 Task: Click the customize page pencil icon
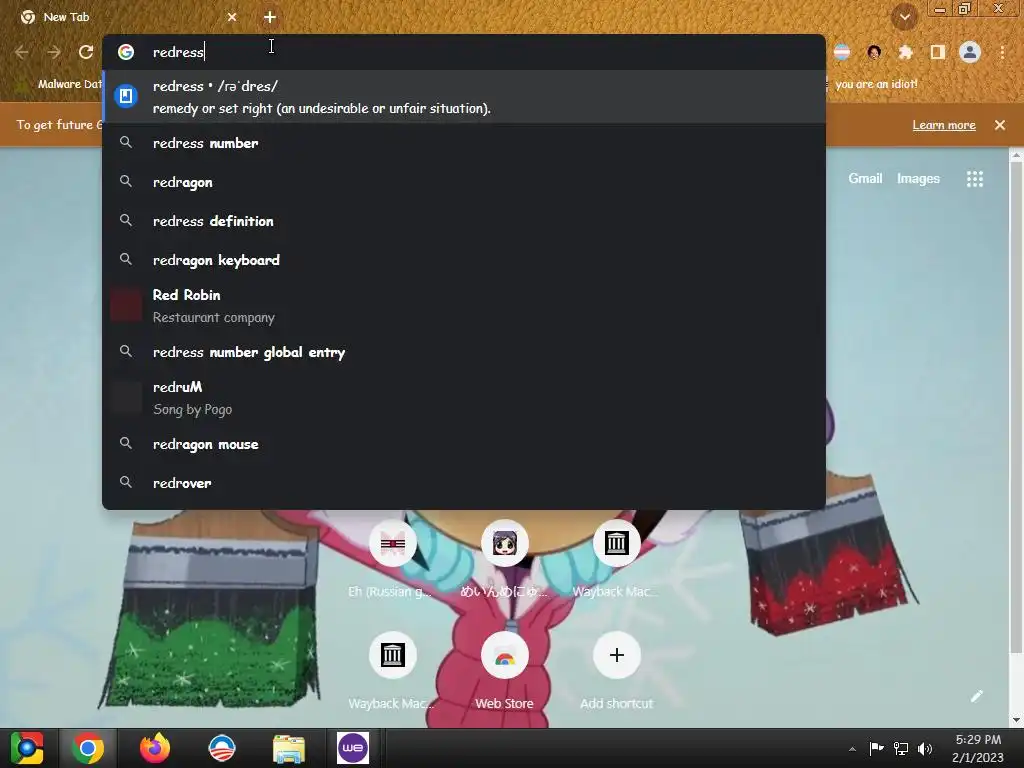pos(976,696)
